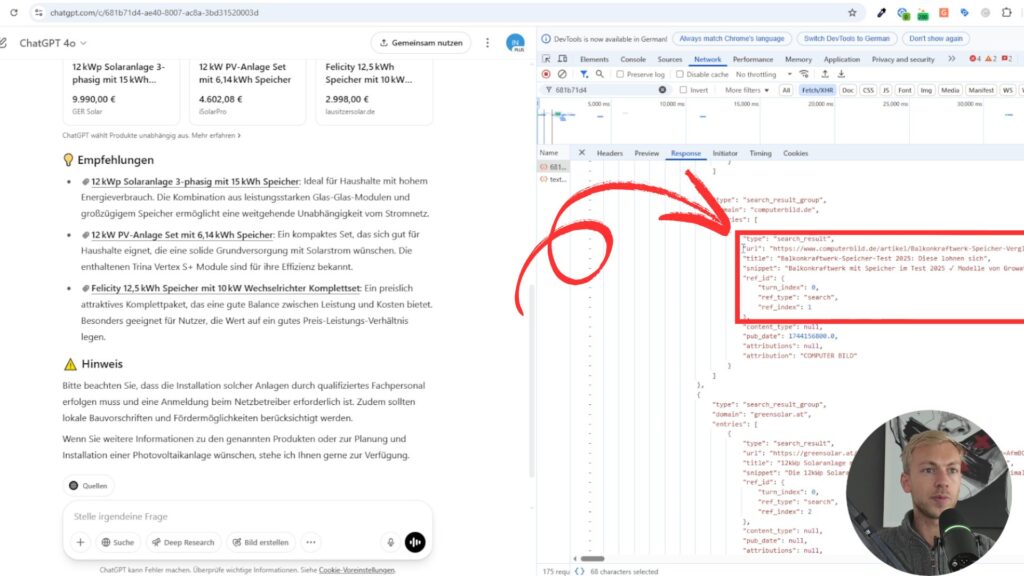Enable the Preserve log checkbox

(620, 74)
